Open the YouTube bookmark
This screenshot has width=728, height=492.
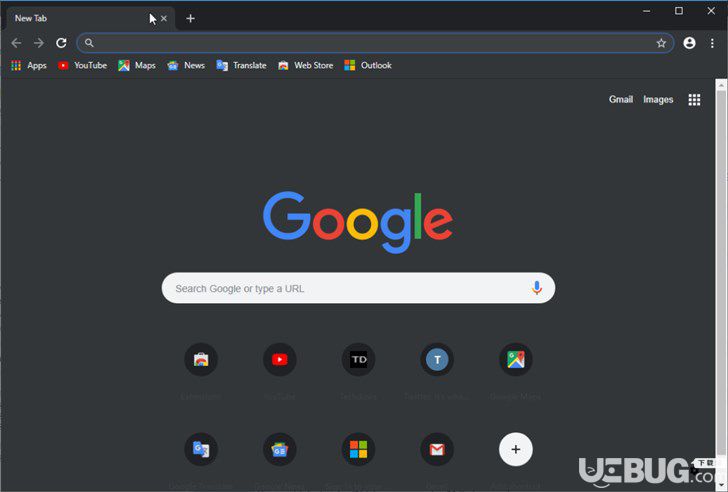pyautogui.click(x=83, y=65)
